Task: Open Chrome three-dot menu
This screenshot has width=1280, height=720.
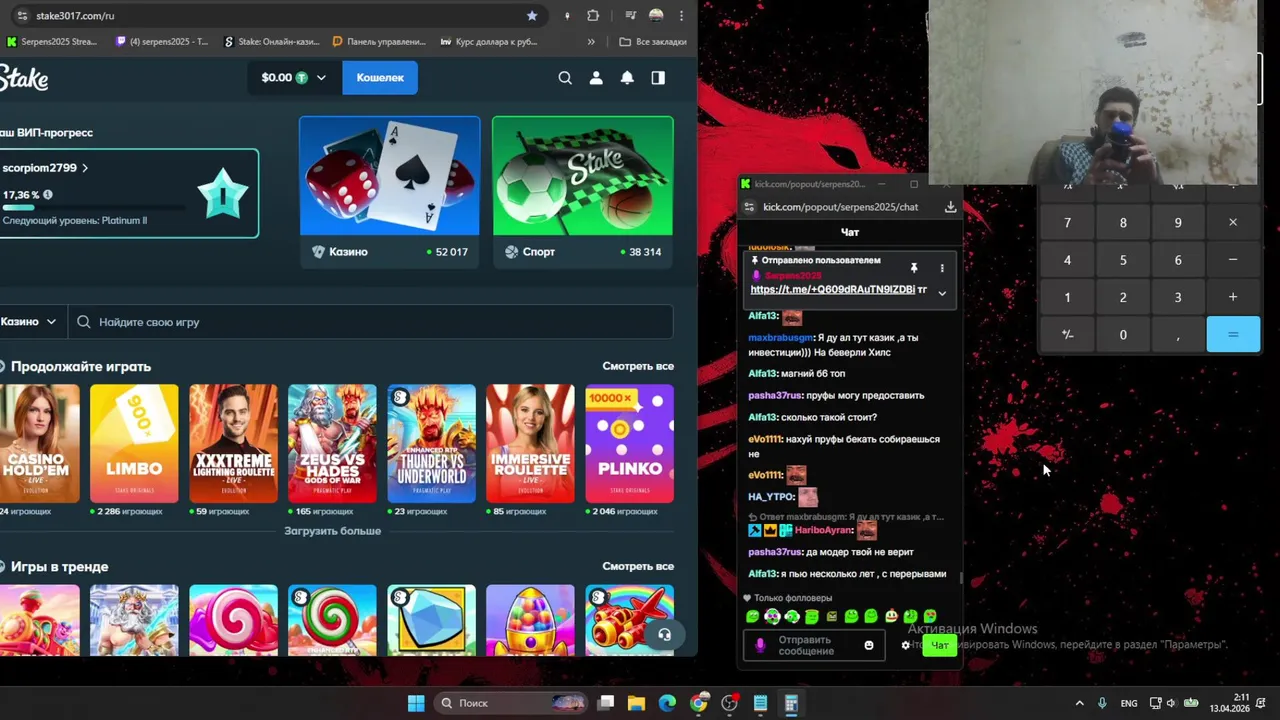Action: [682, 16]
